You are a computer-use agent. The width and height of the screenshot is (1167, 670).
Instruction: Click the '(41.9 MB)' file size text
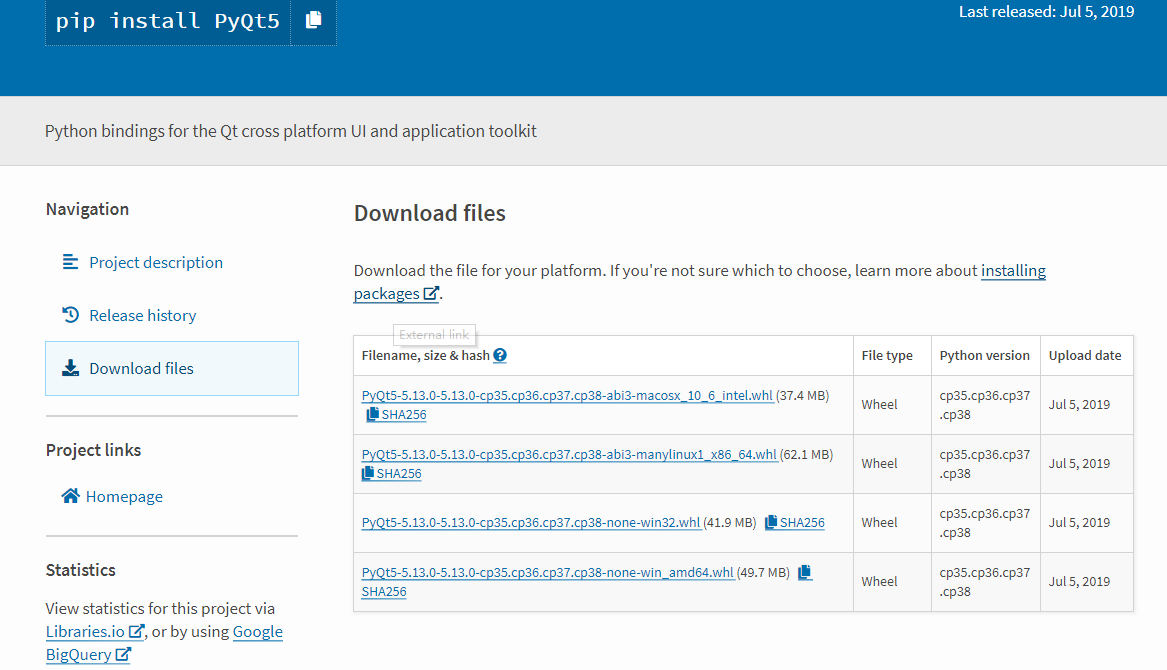(729, 522)
